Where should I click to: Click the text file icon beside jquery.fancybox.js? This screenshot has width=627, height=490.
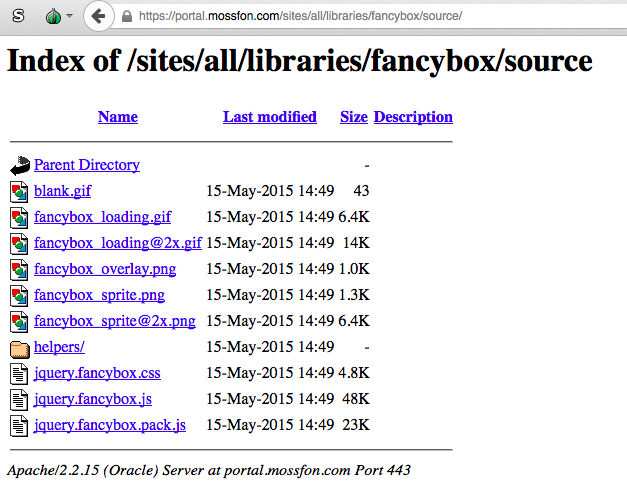[x=19, y=400]
